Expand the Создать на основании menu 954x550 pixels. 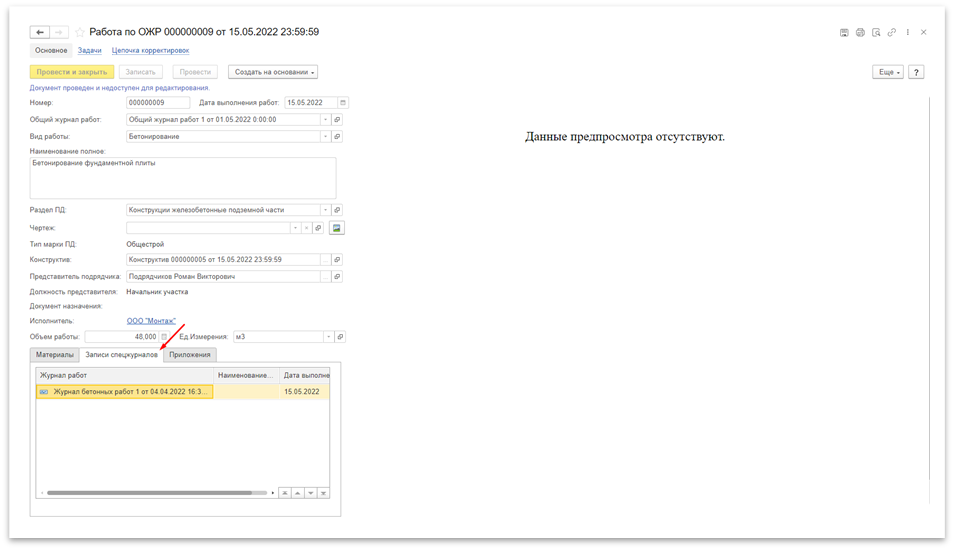(x=273, y=72)
